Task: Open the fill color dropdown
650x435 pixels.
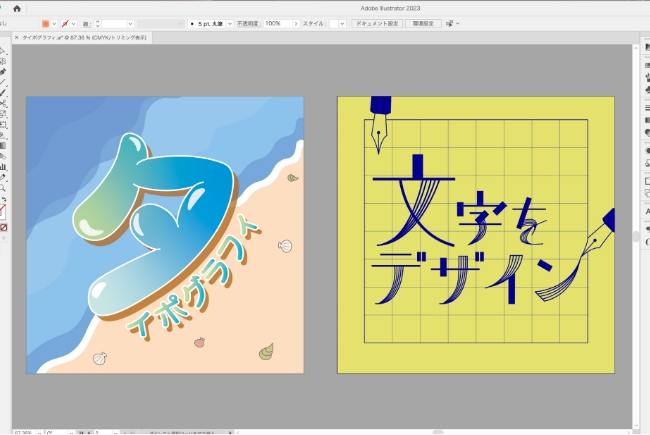Action: coord(55,23)
